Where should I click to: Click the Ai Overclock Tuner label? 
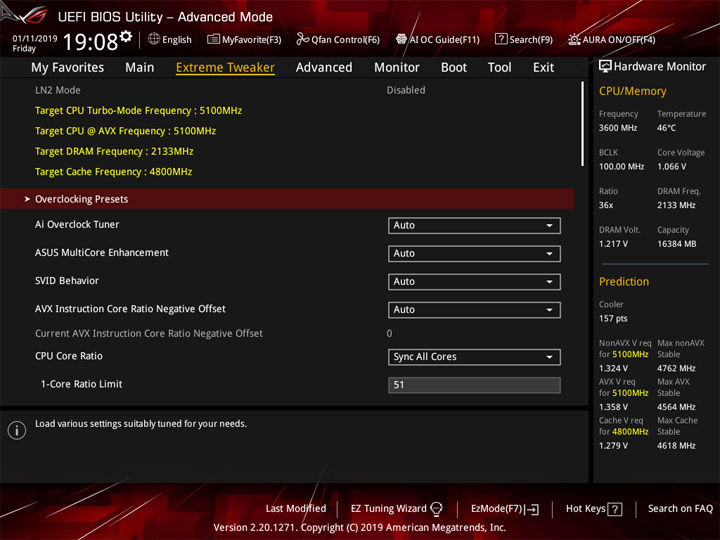77,225
